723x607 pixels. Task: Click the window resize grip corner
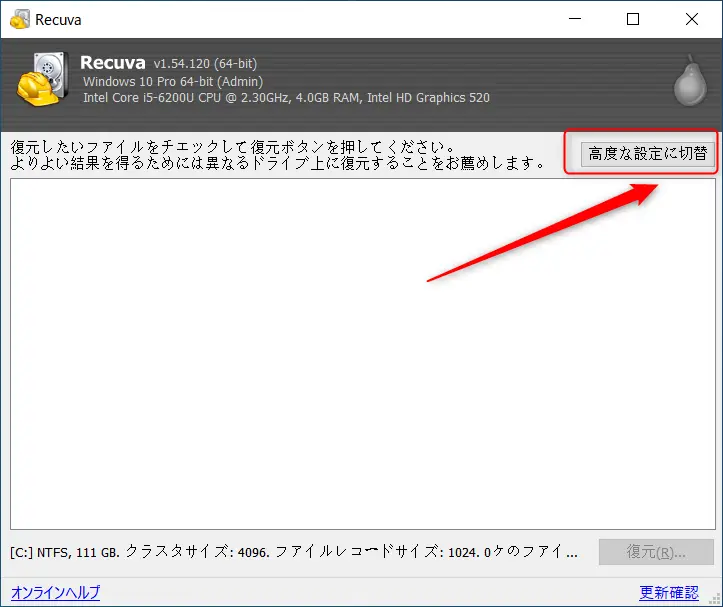(716, 599)
